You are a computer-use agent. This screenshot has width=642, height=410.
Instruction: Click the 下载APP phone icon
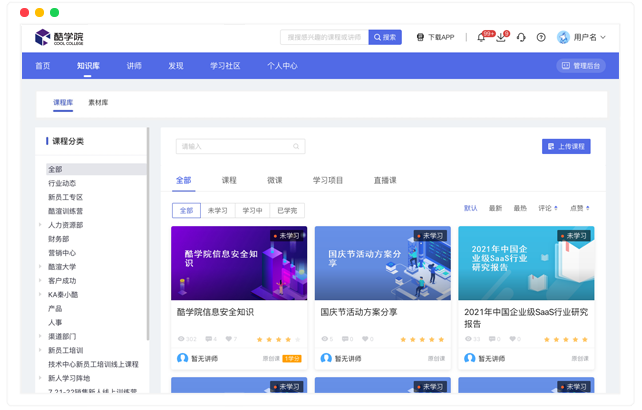point(420,37)
